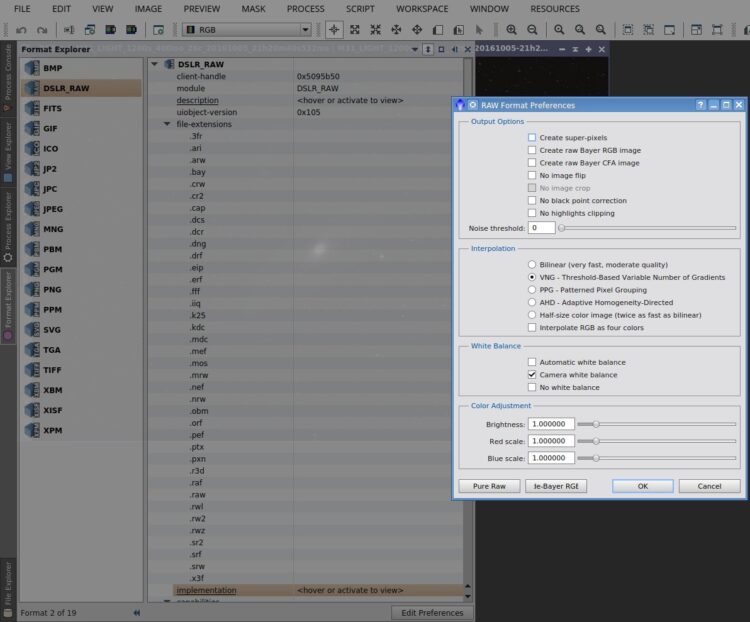This screenshot has width=750, height=622.
Task: Open Format Explorer title bar dropdown arrow
Action: click(x=415, y=49)
